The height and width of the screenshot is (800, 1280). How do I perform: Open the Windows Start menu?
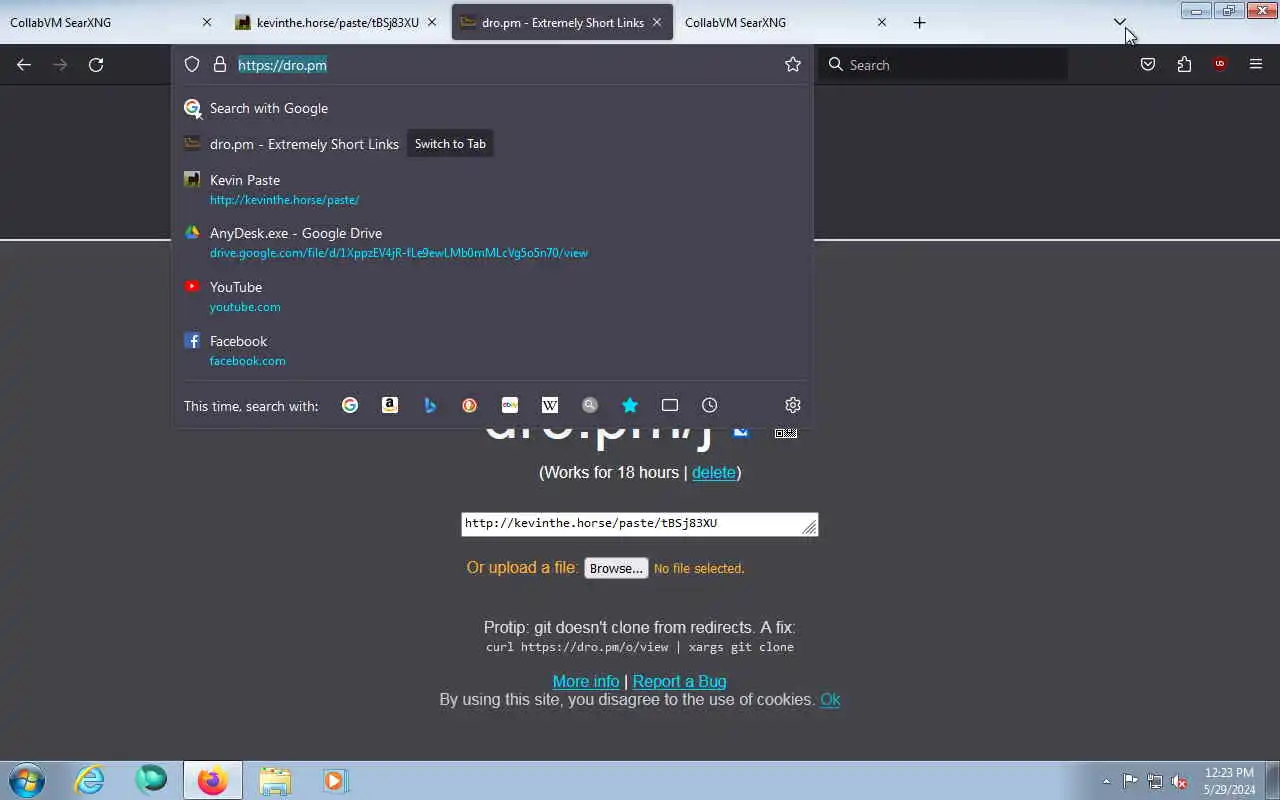(x=26, y=780)
